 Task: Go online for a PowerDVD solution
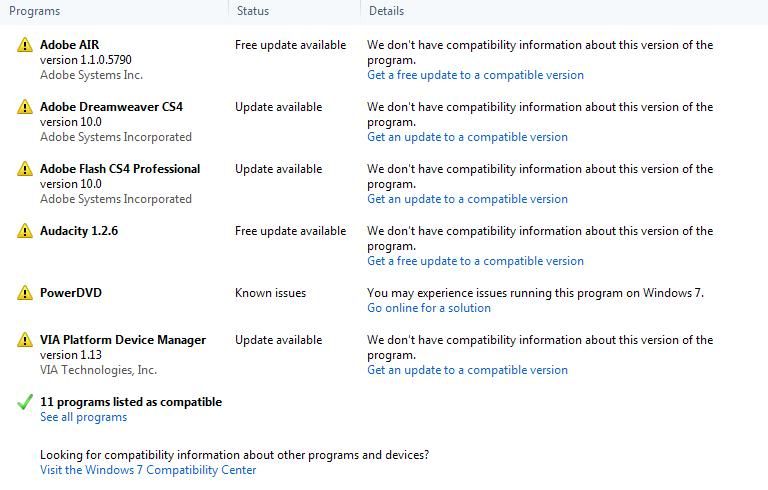(x=428, y=308)
